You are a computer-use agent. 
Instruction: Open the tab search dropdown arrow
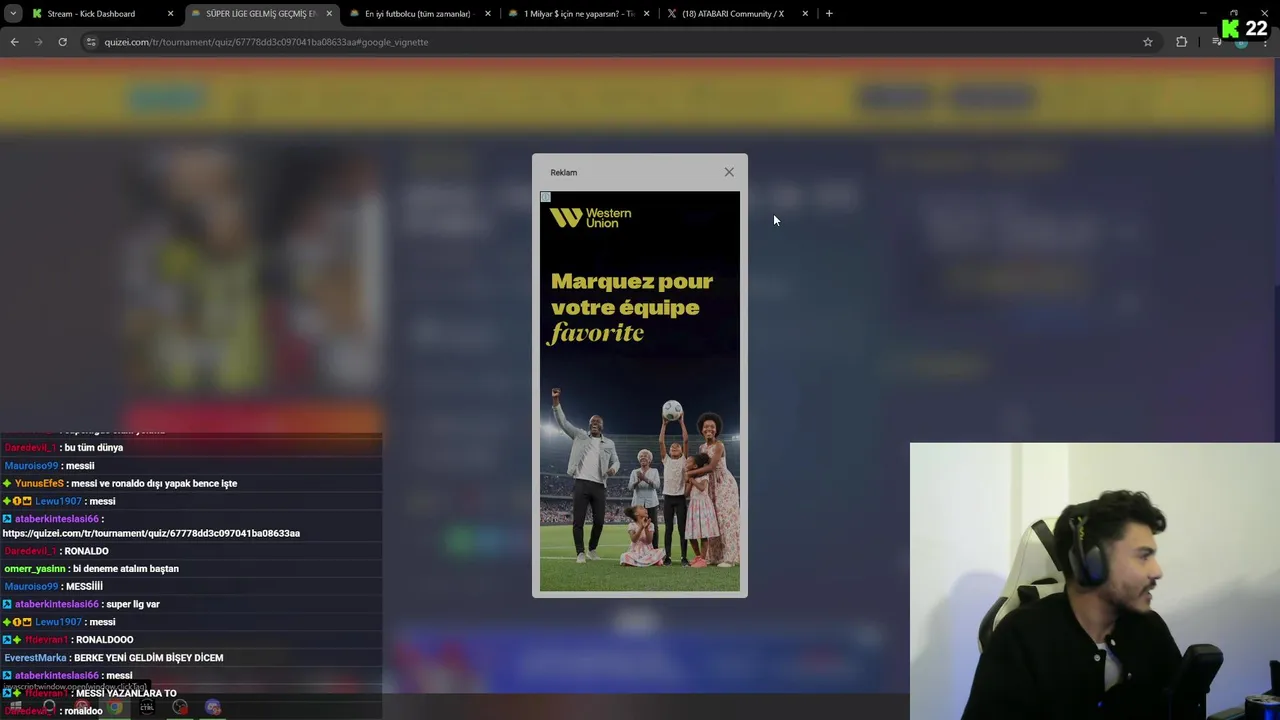[13, 14]
